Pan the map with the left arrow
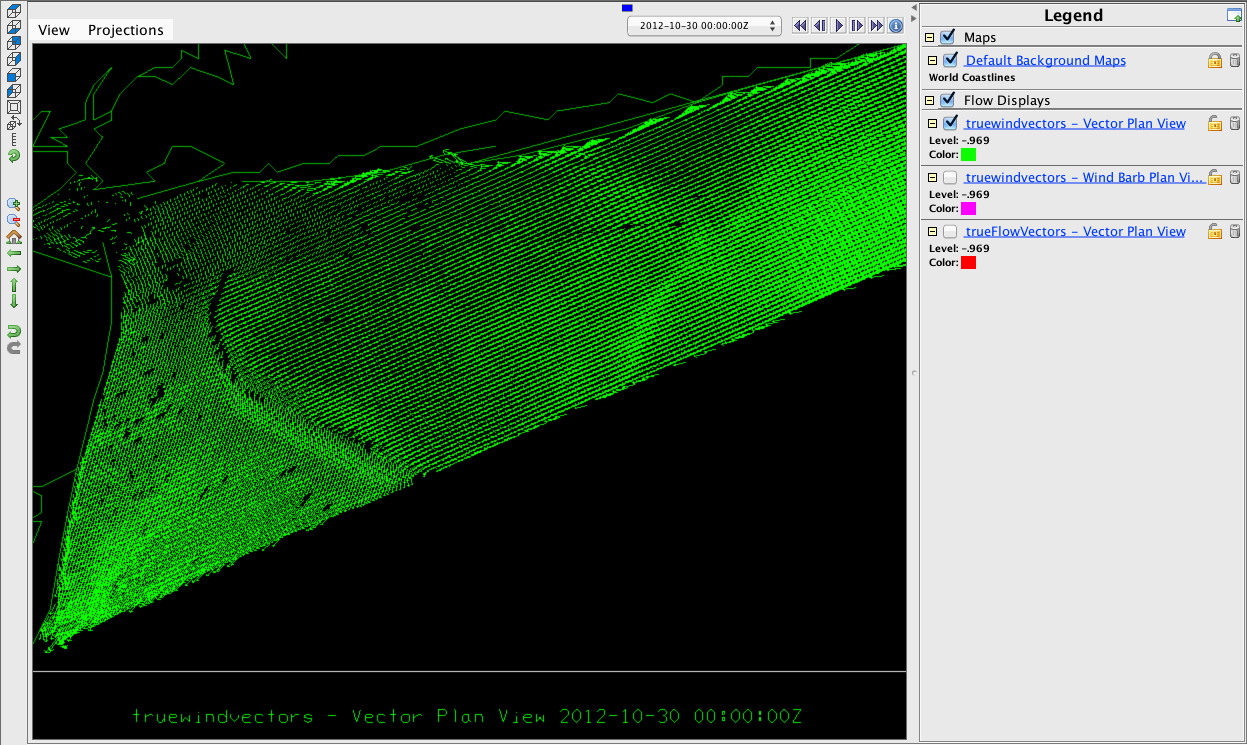The width and height of the screenshot is (1247, 745). tap(14, 253)
